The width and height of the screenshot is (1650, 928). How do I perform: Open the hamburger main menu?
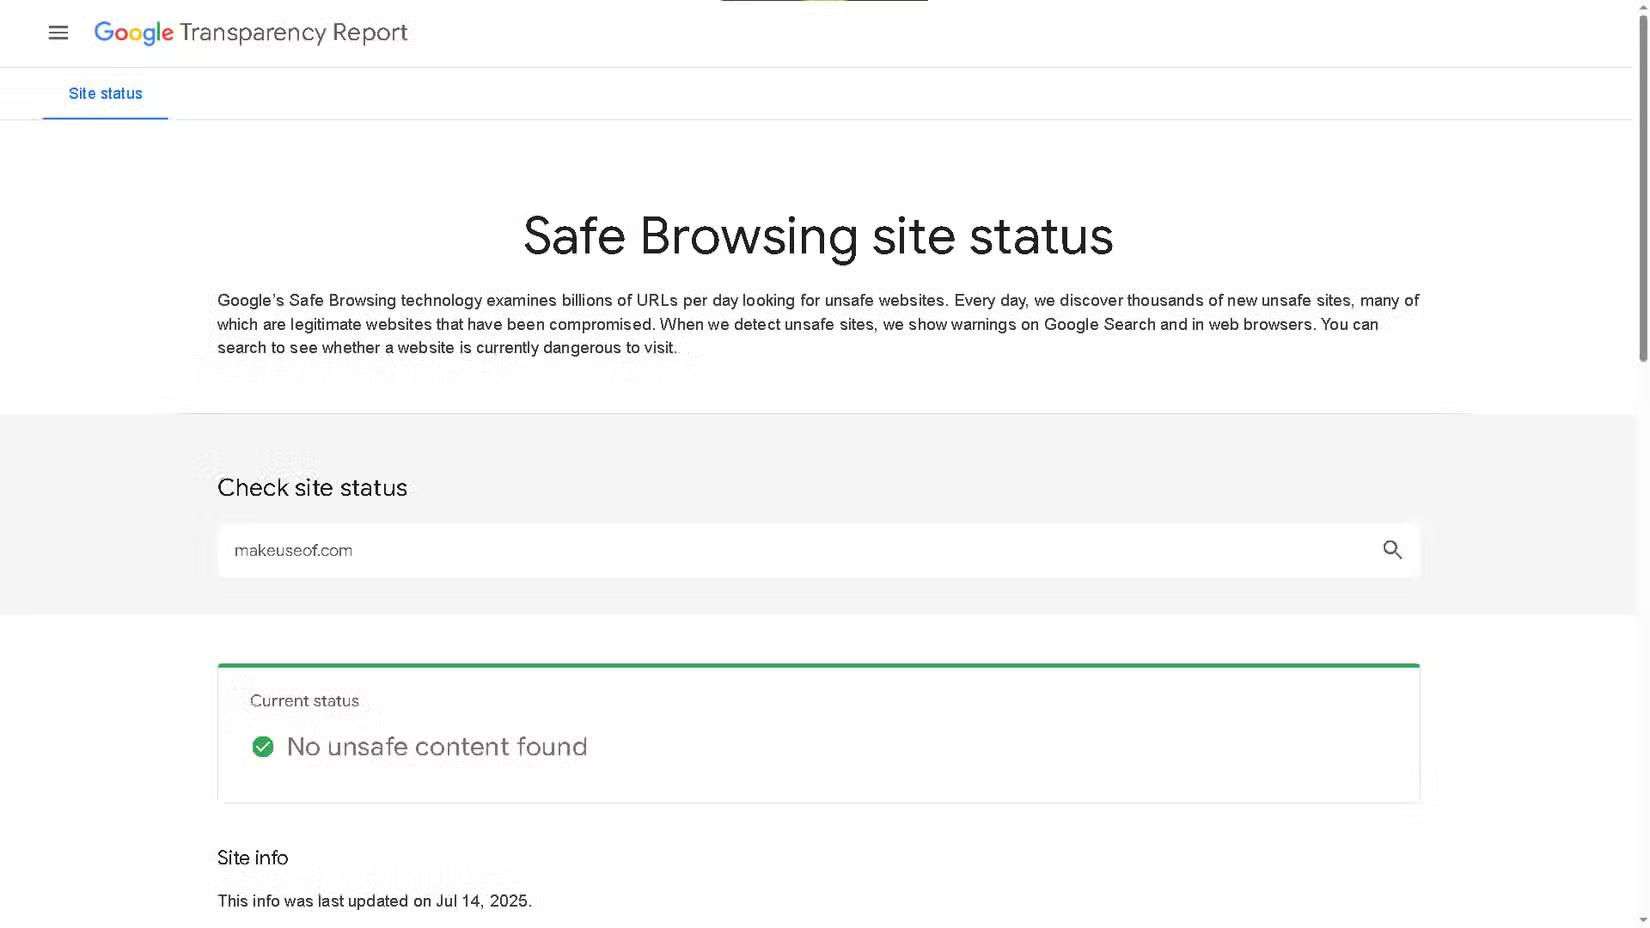(58, 33)
